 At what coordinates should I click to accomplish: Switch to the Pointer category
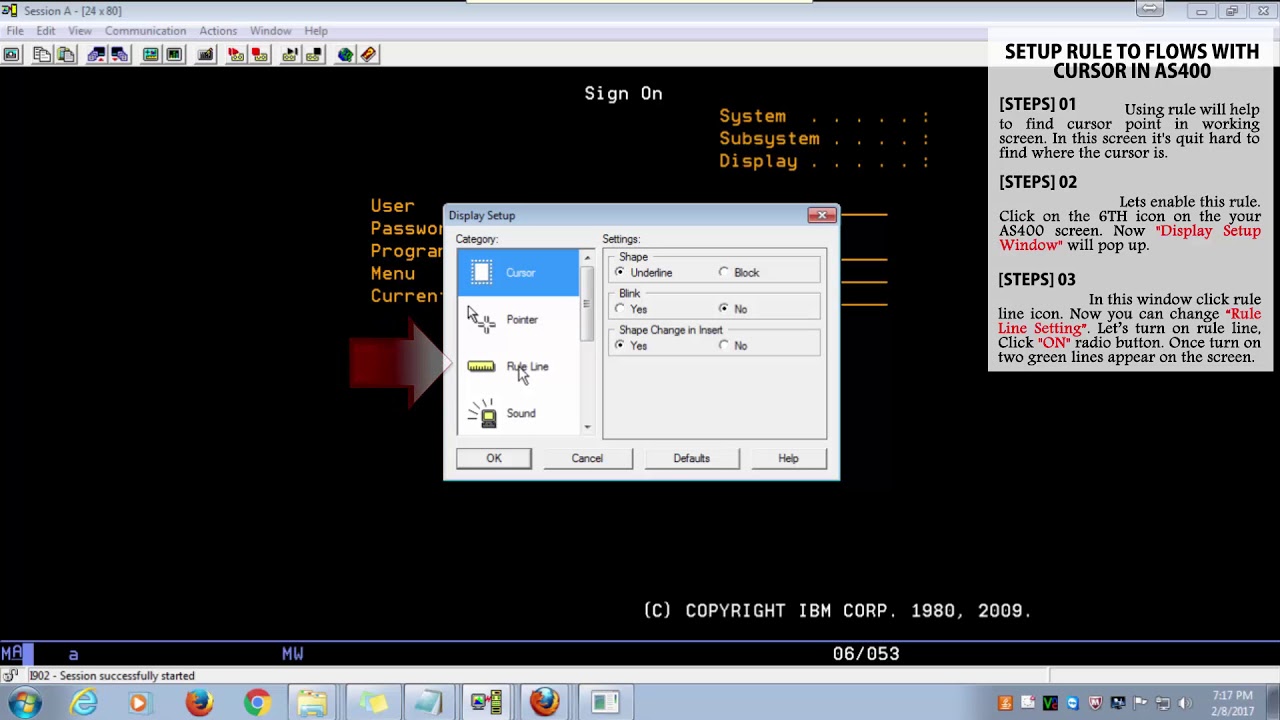(x=521, y=319)
